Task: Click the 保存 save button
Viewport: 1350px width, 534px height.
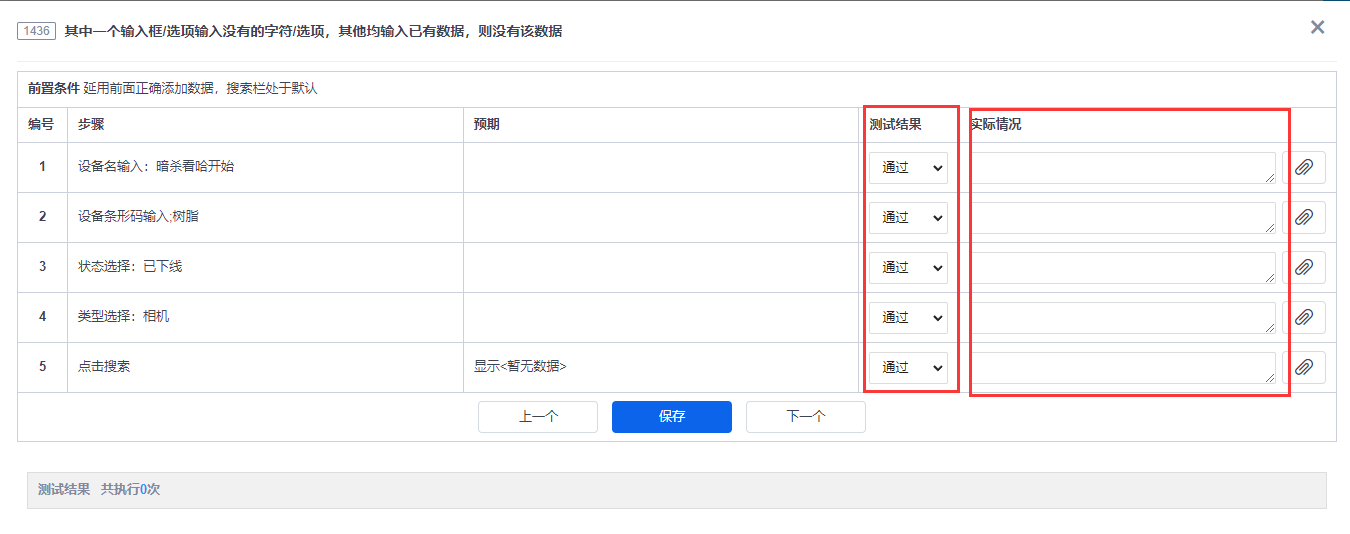Action: pyautogui.click(x=672, y=417)
